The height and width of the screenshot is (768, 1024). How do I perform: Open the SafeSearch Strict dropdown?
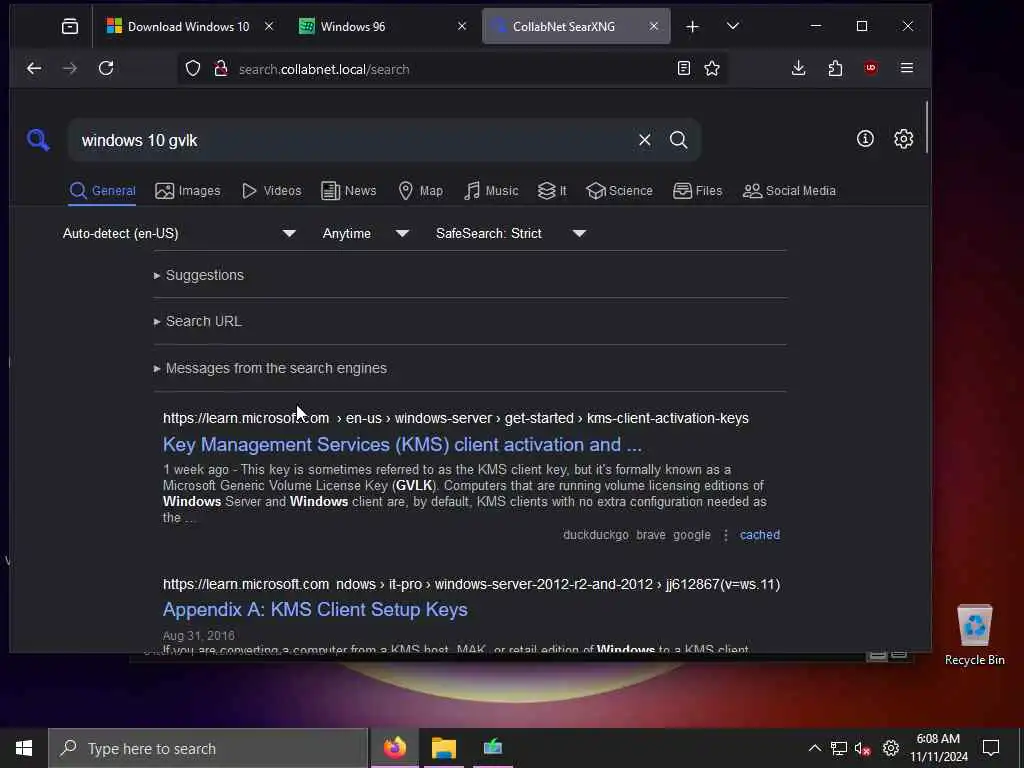coord(511,233)
